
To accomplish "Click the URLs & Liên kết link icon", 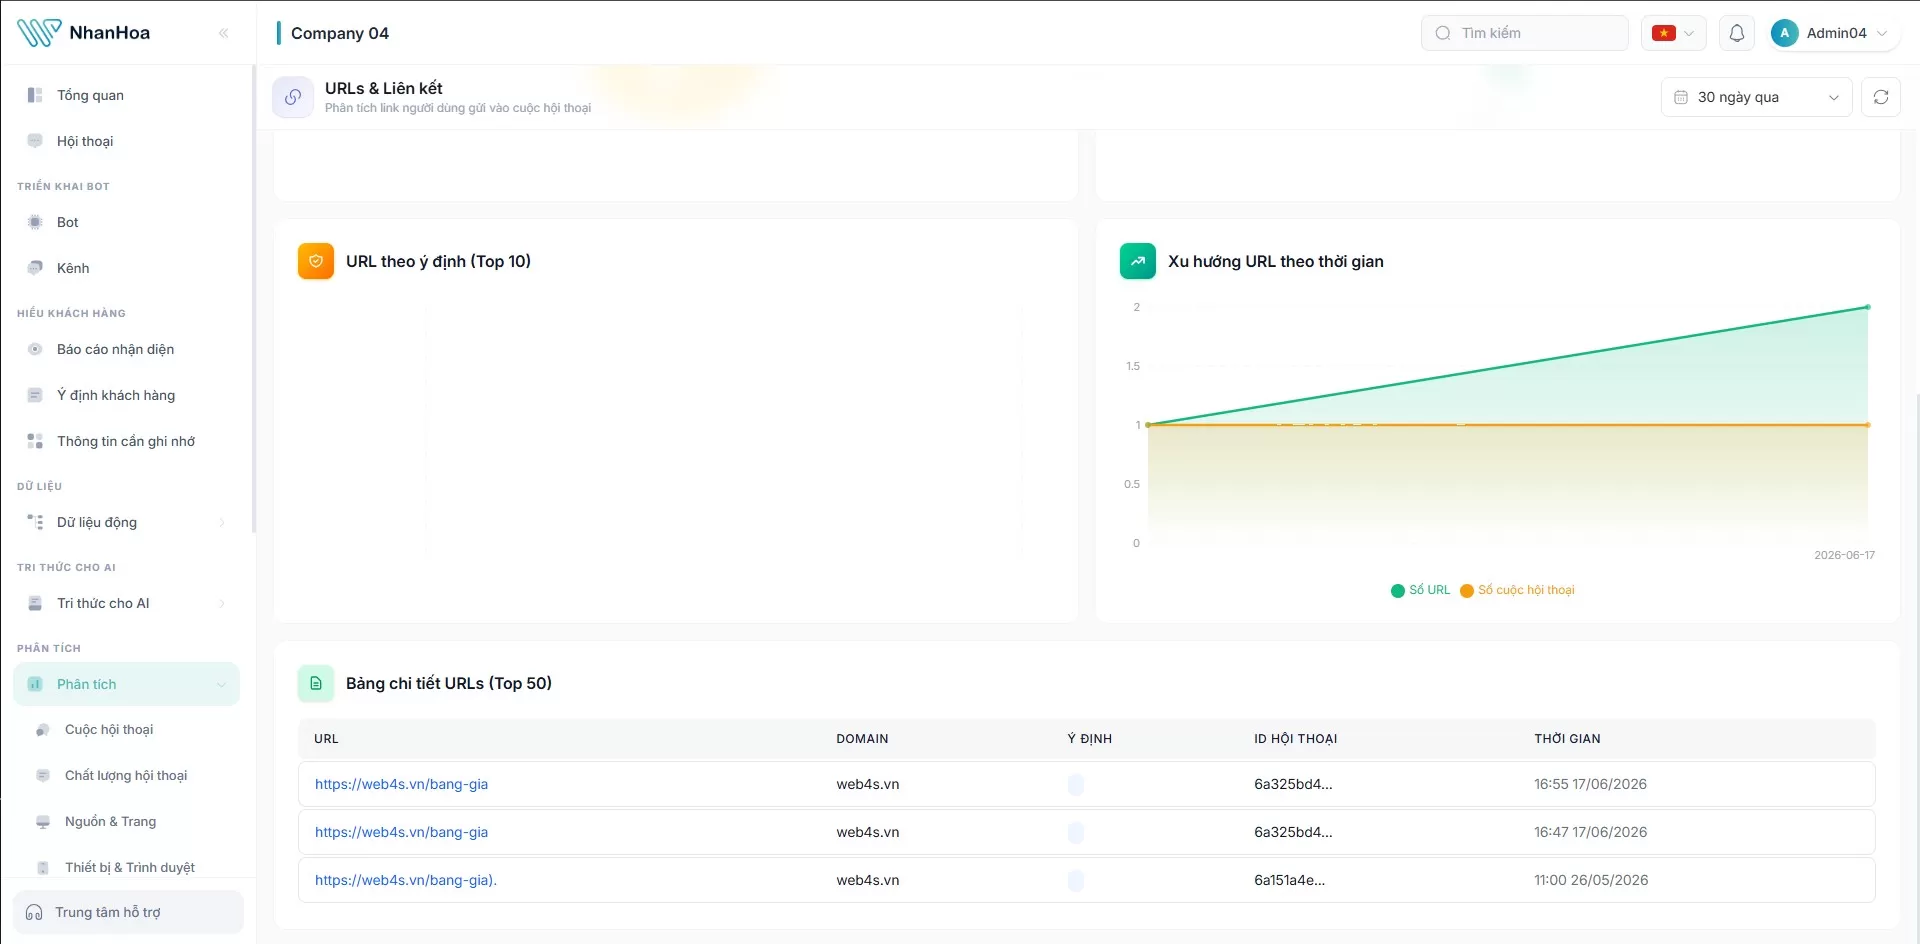I will click(x=293, y=97).
